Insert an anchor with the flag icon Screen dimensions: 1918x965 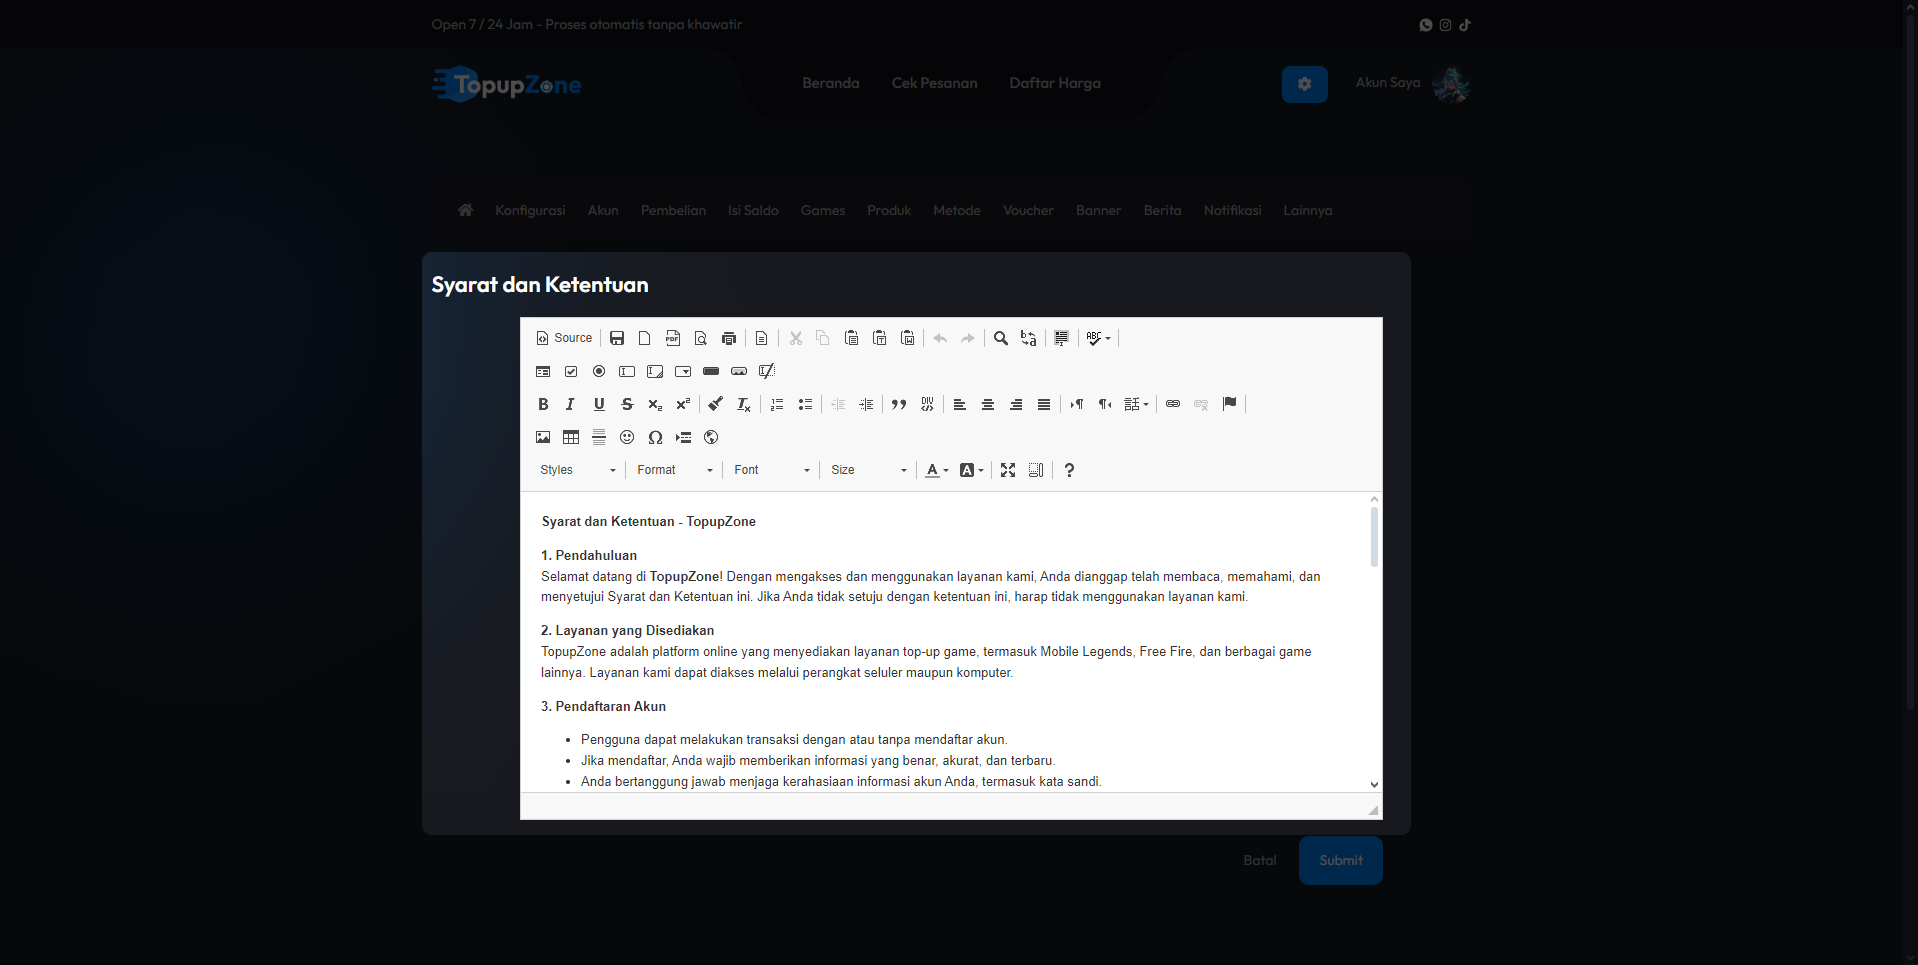point(1229,404)
